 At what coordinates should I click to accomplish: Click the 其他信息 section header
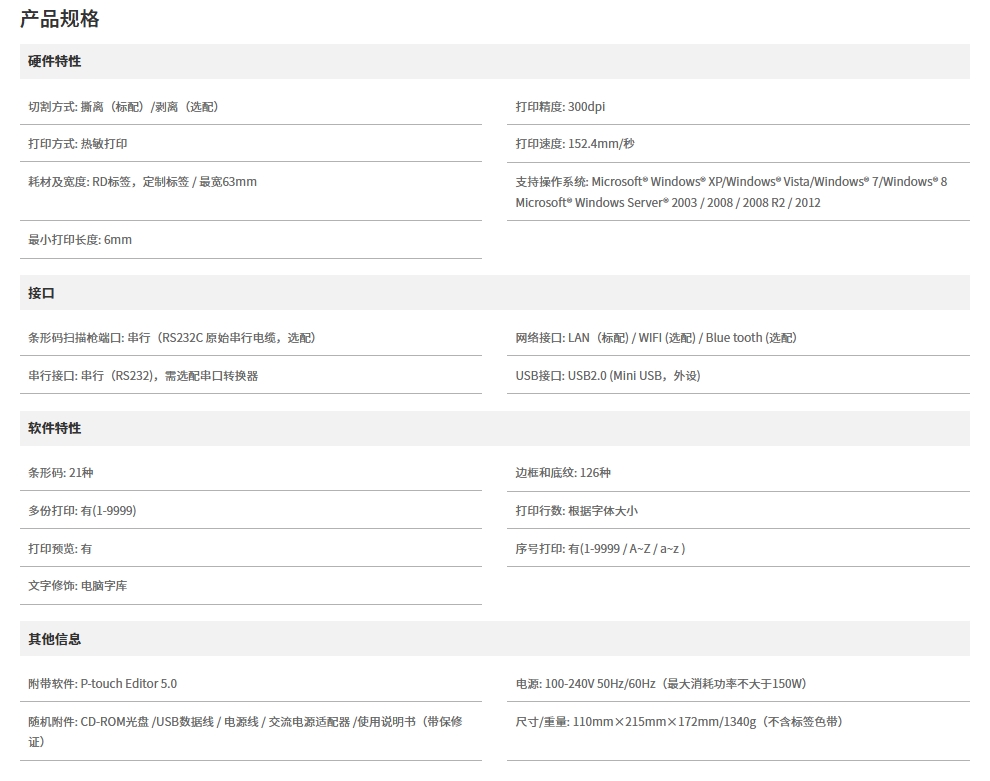[55, 639]
